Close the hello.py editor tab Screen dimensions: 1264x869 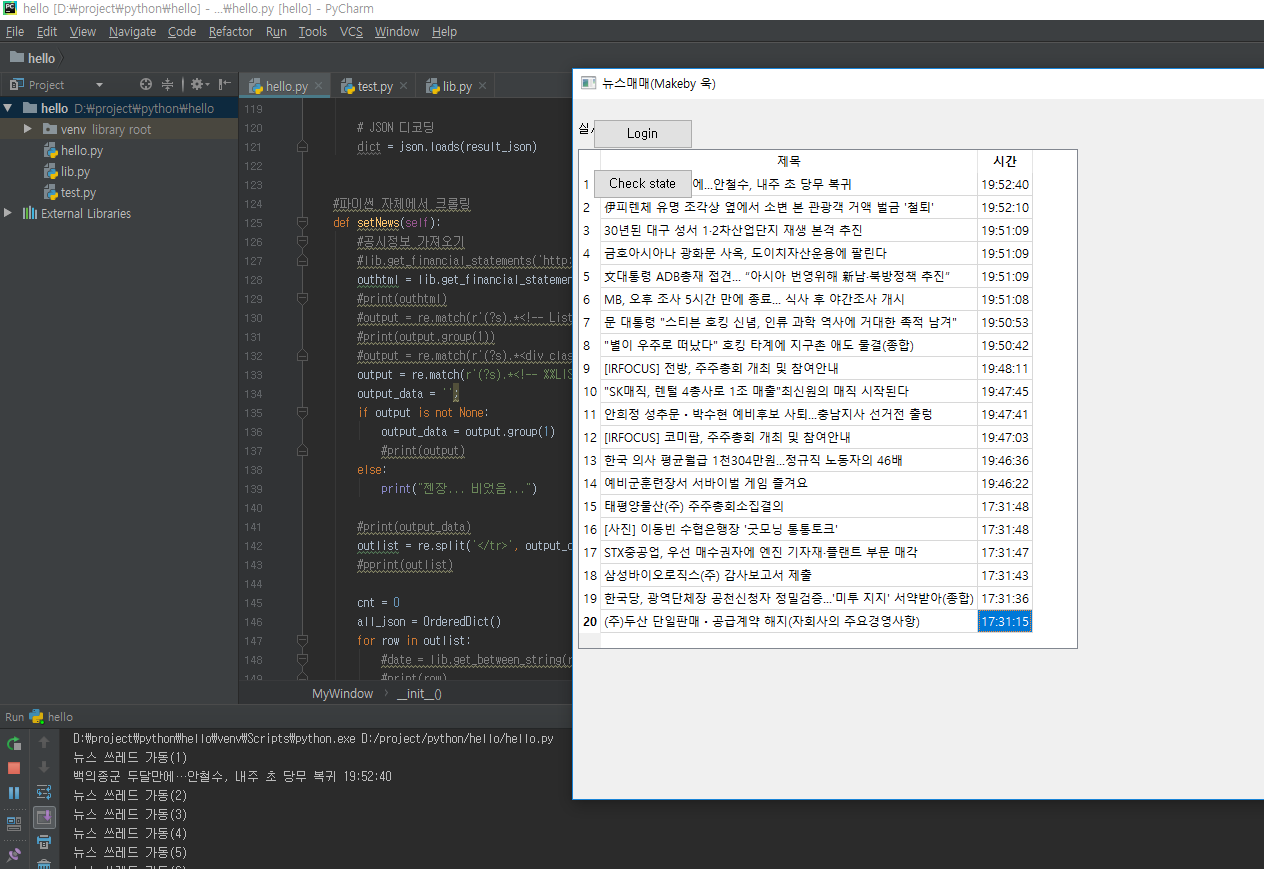click(318, 87)
